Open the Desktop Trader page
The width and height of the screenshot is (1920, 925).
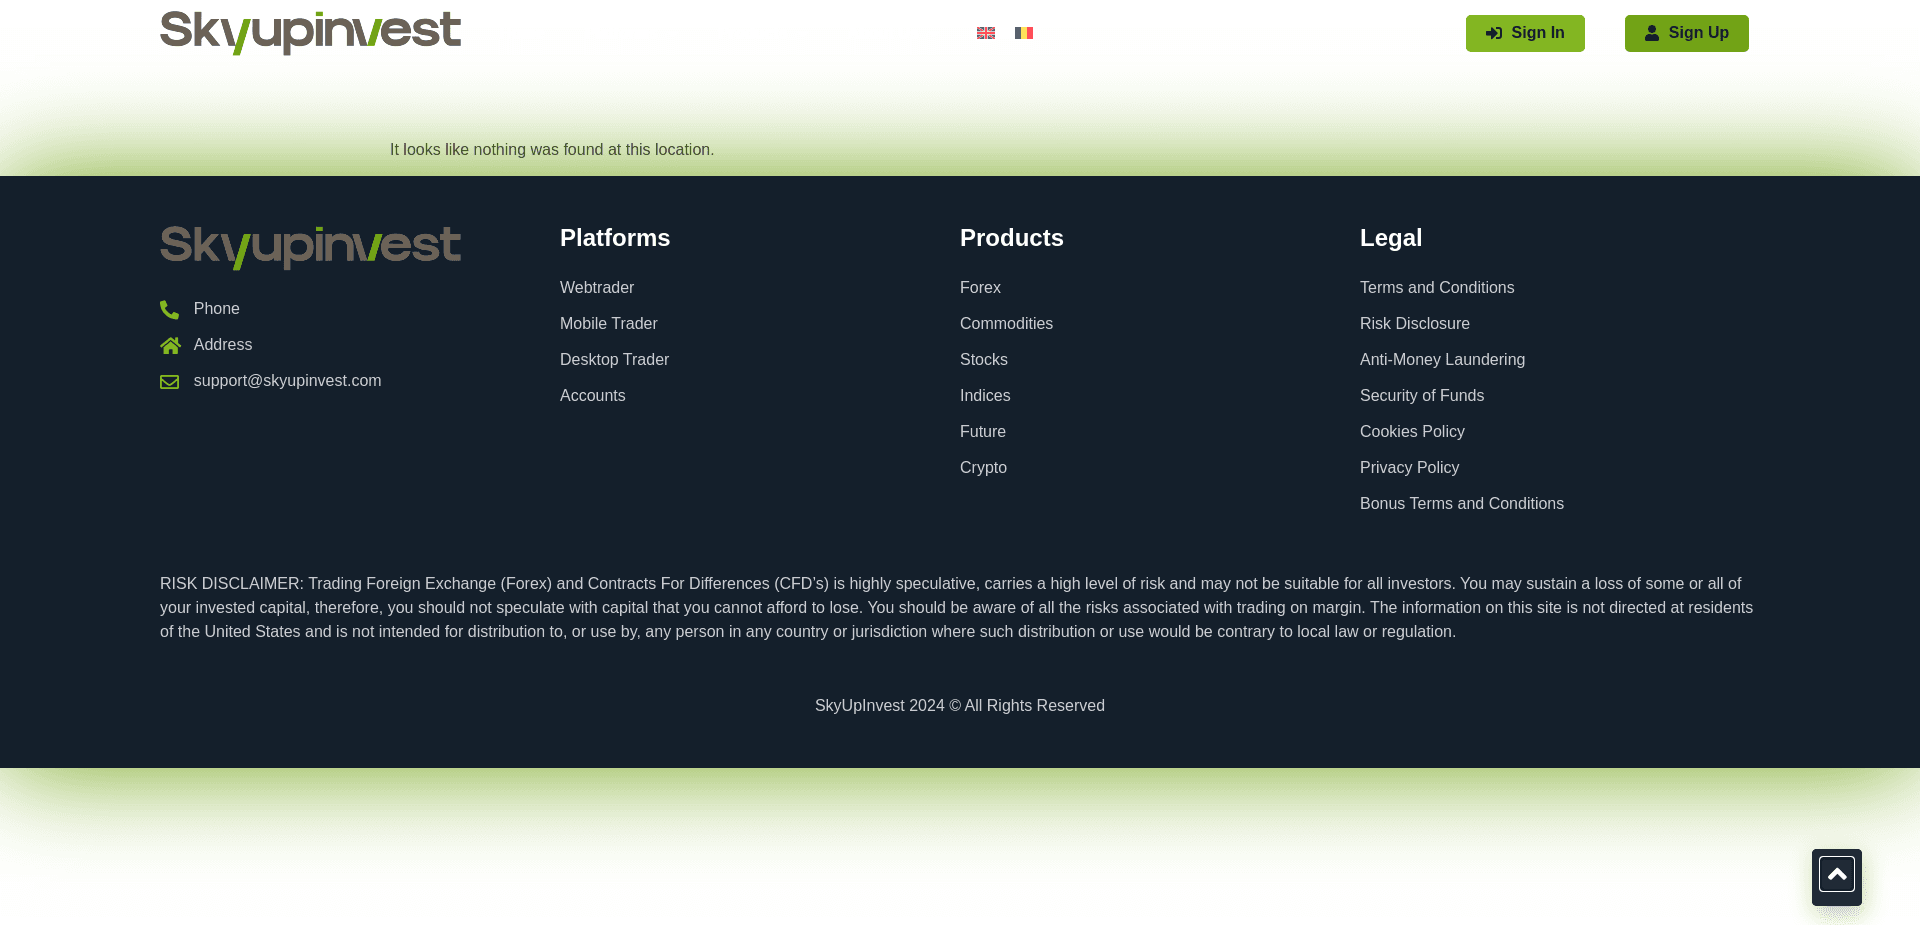pyautogui.click(x=614, y=359)
